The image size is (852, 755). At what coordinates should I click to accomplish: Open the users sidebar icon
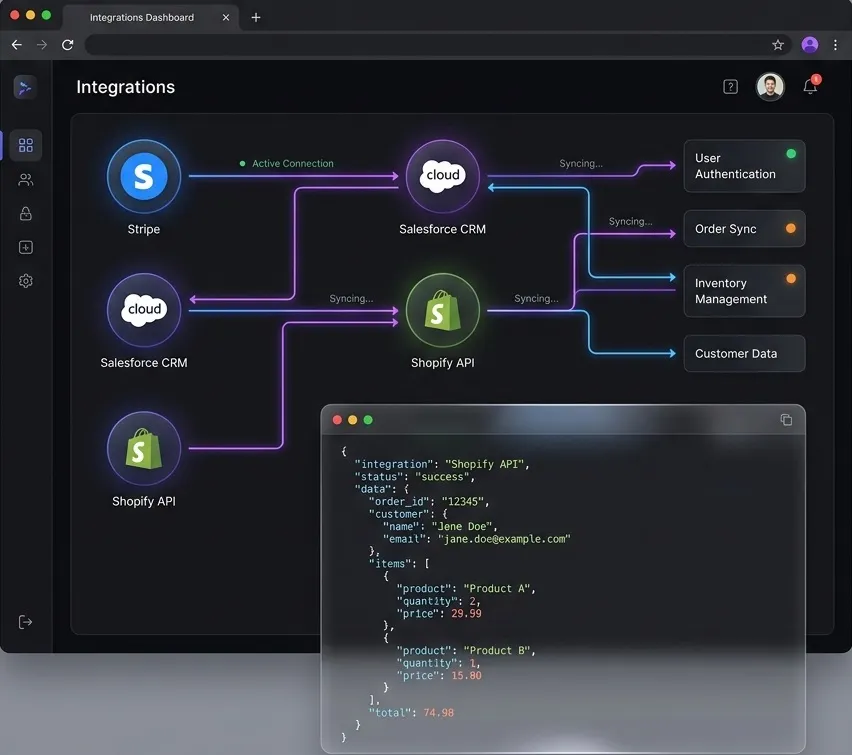click(x=26, y=179)
